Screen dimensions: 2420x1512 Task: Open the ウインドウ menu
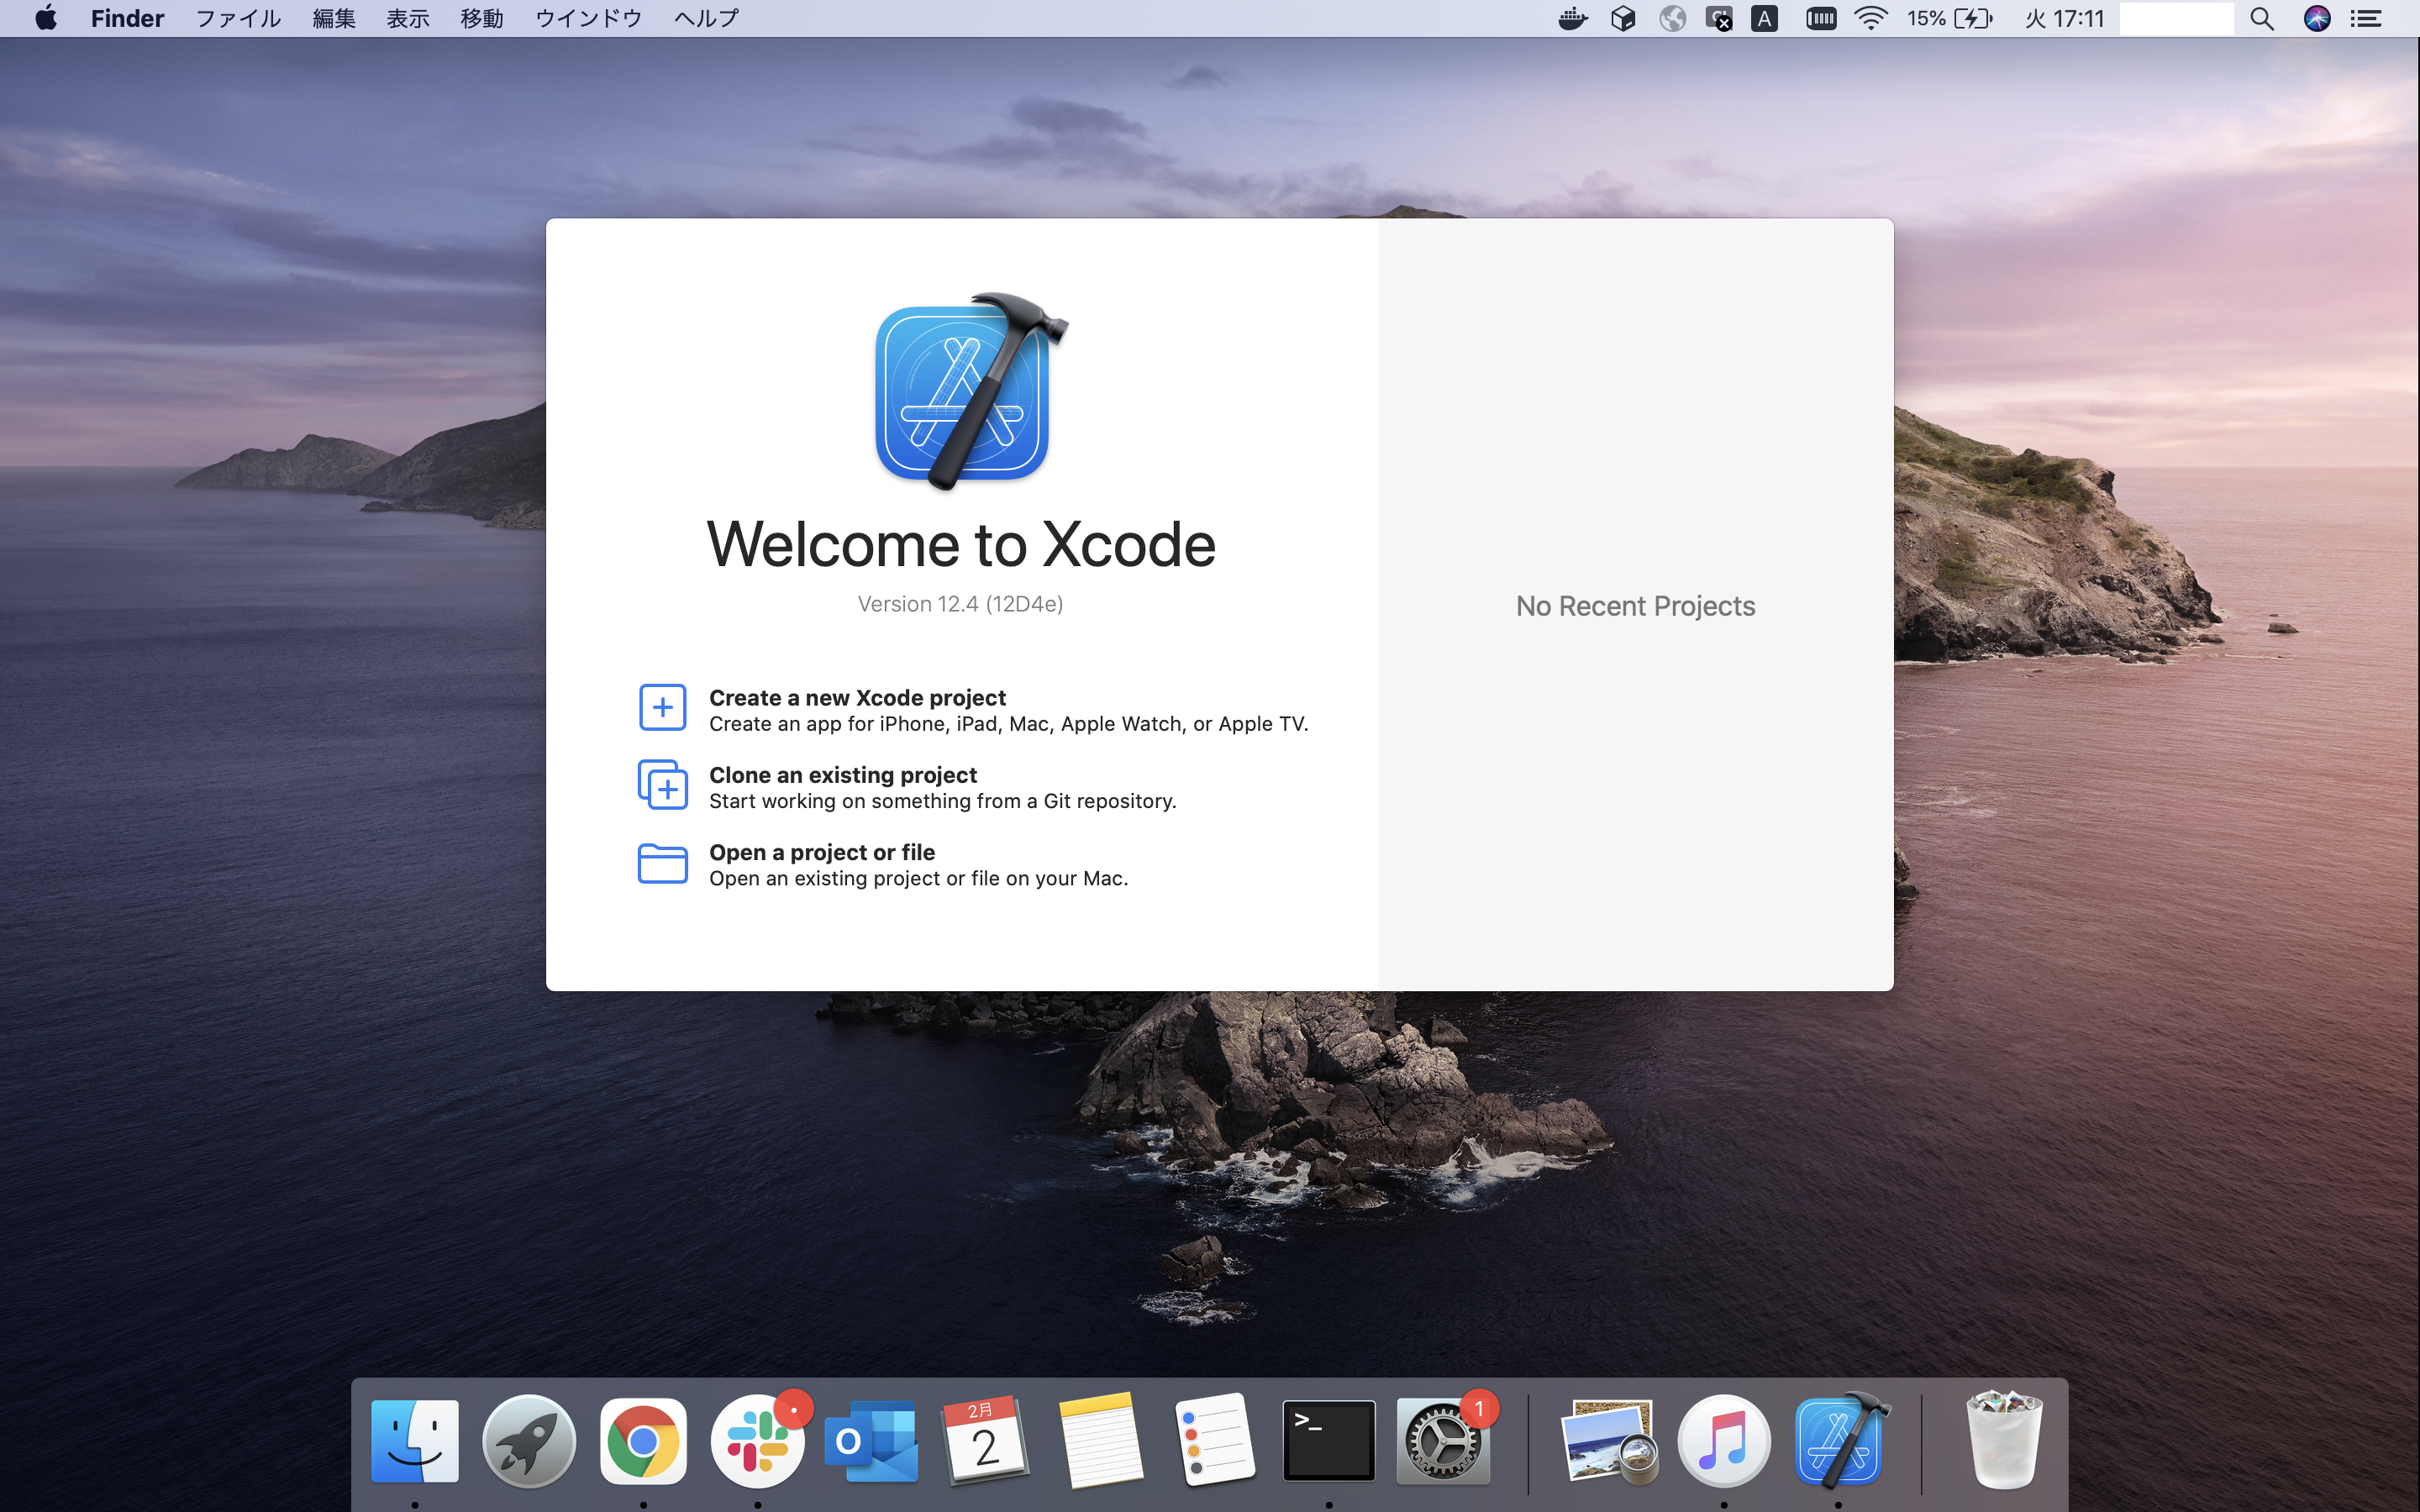[588, 18]
